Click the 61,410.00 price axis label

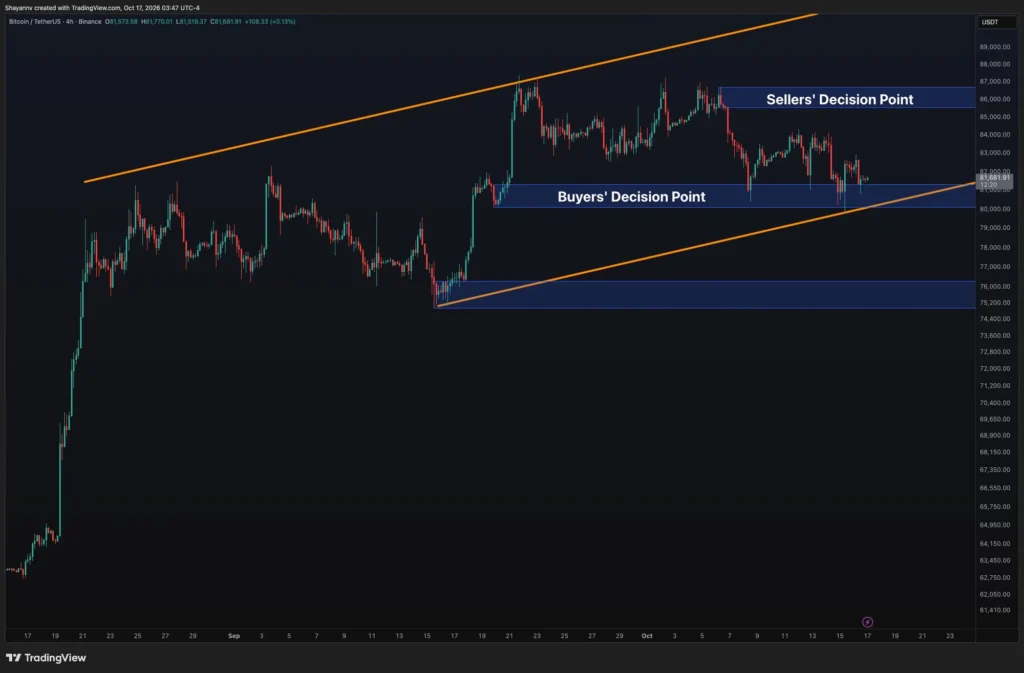coord(995,610)
